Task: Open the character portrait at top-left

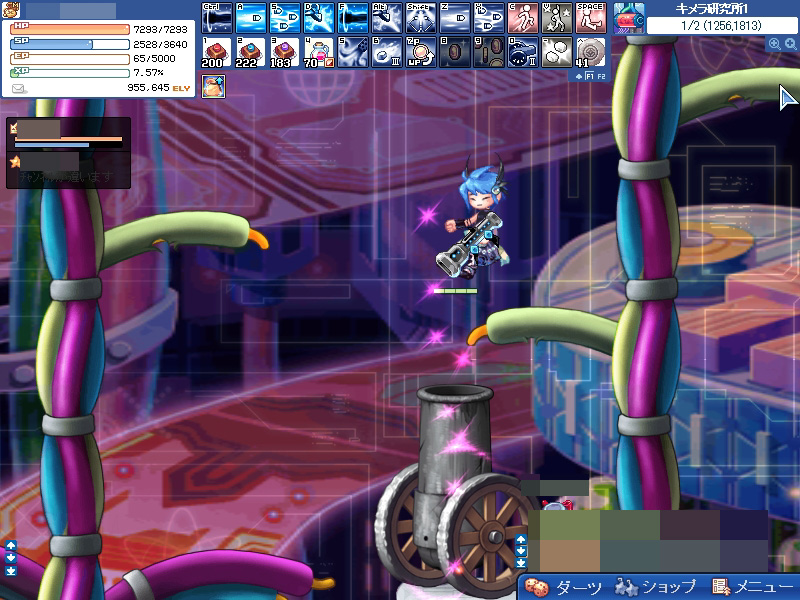Action: (10, 9)
